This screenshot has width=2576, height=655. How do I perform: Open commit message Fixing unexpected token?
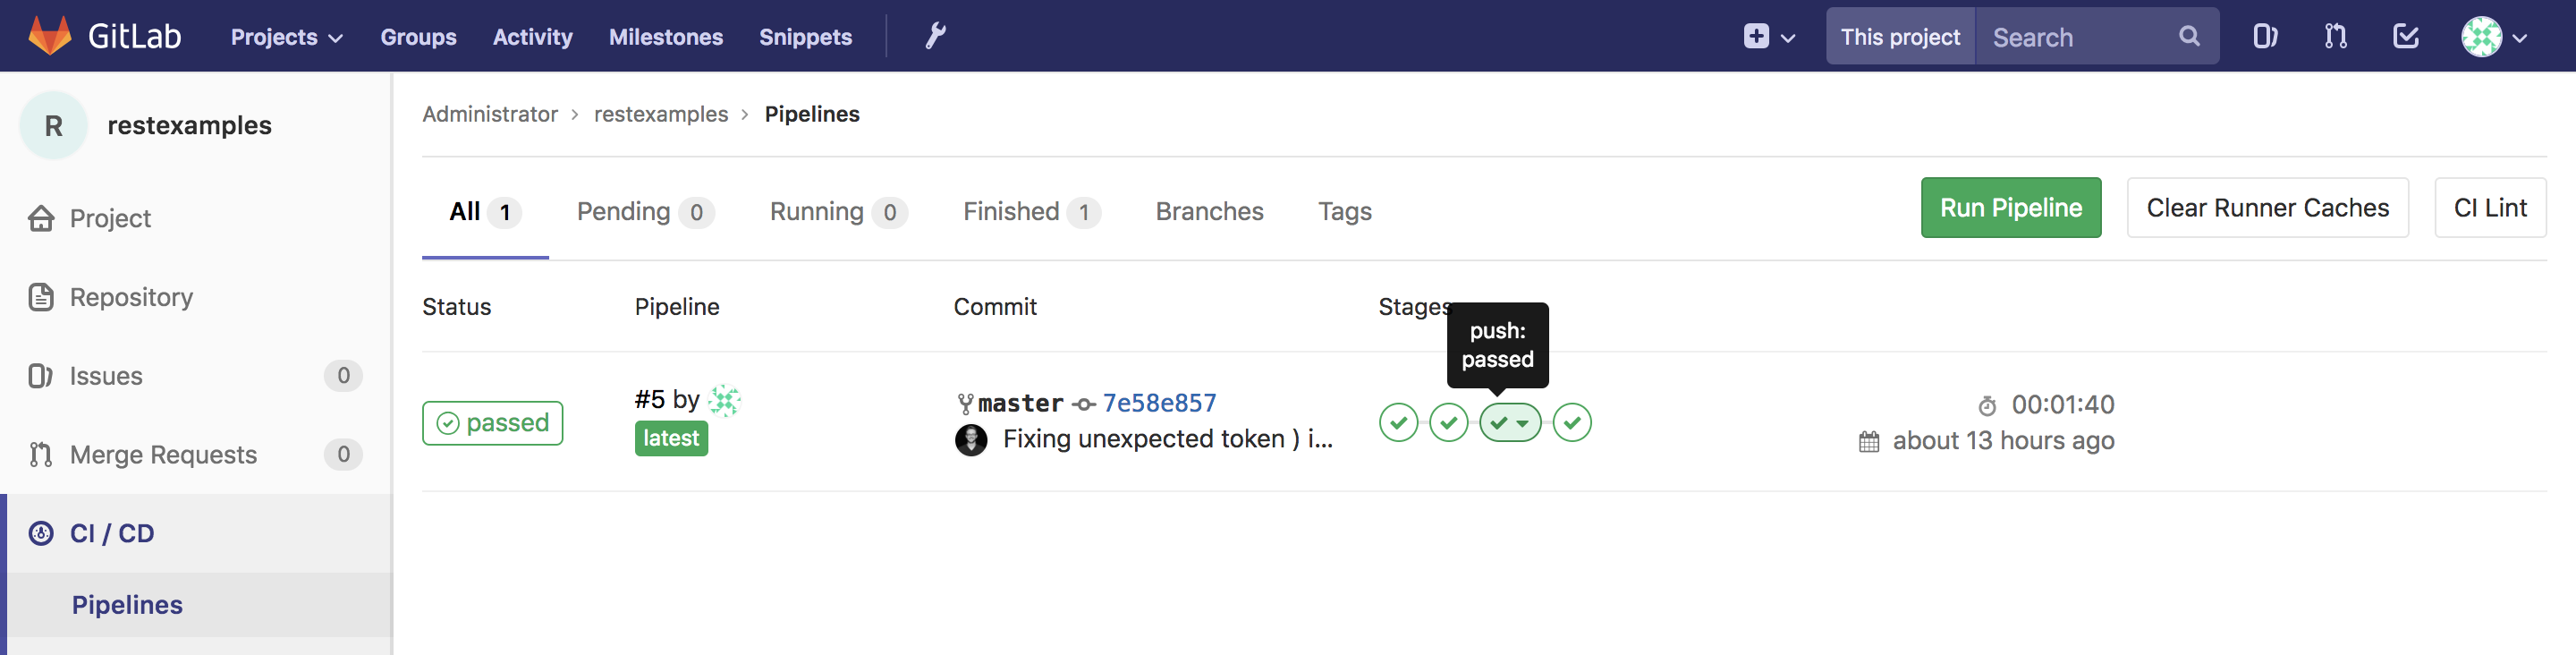click(1167, 439)
